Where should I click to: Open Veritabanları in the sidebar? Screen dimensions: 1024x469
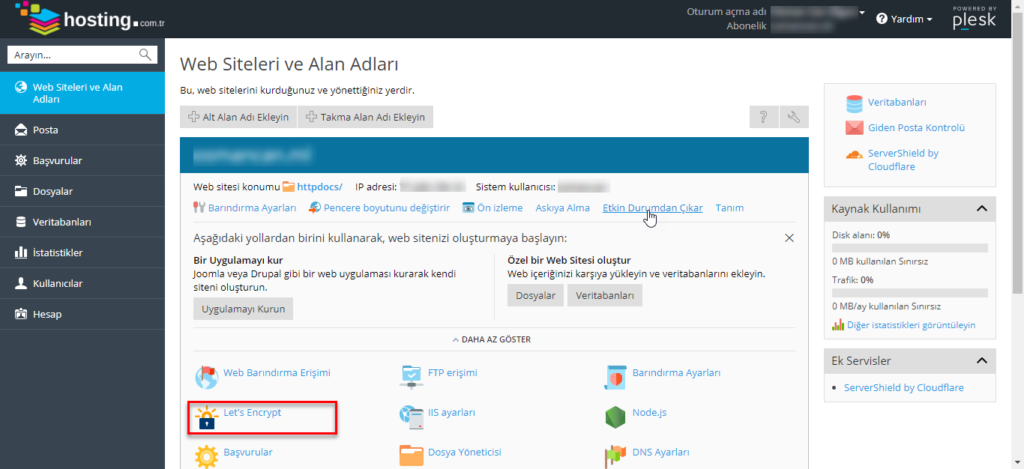82,222
